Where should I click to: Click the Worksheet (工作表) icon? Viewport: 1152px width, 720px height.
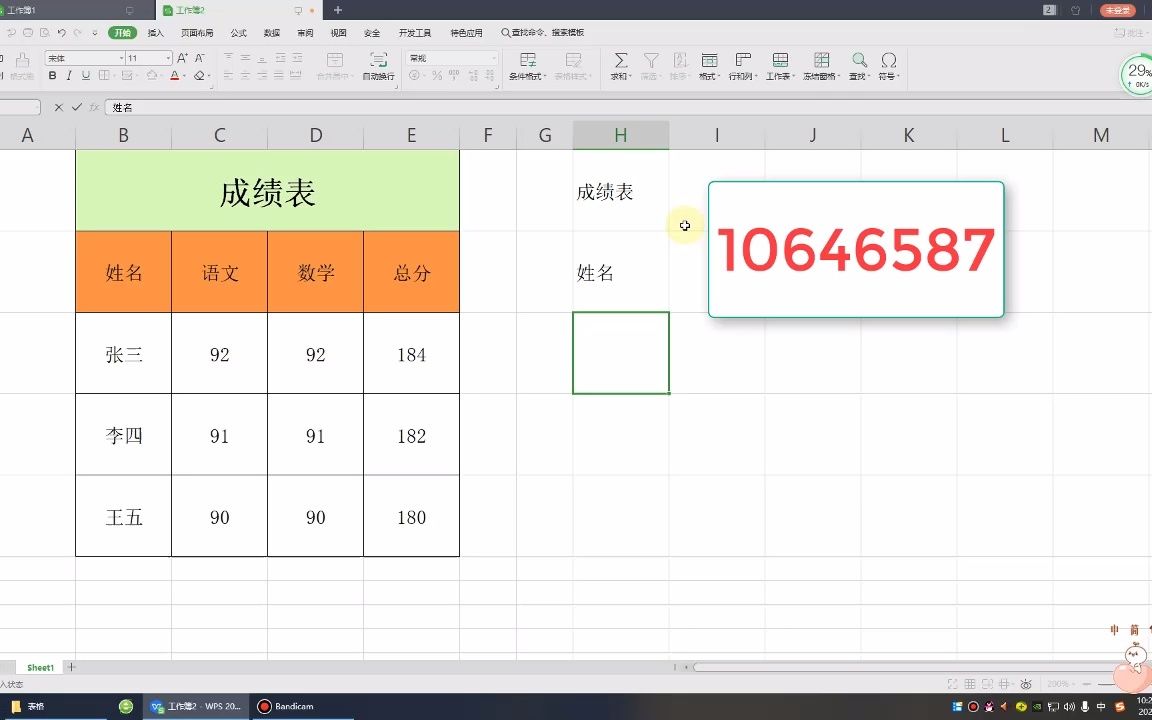pyautogui.click(x=780, y=60)
